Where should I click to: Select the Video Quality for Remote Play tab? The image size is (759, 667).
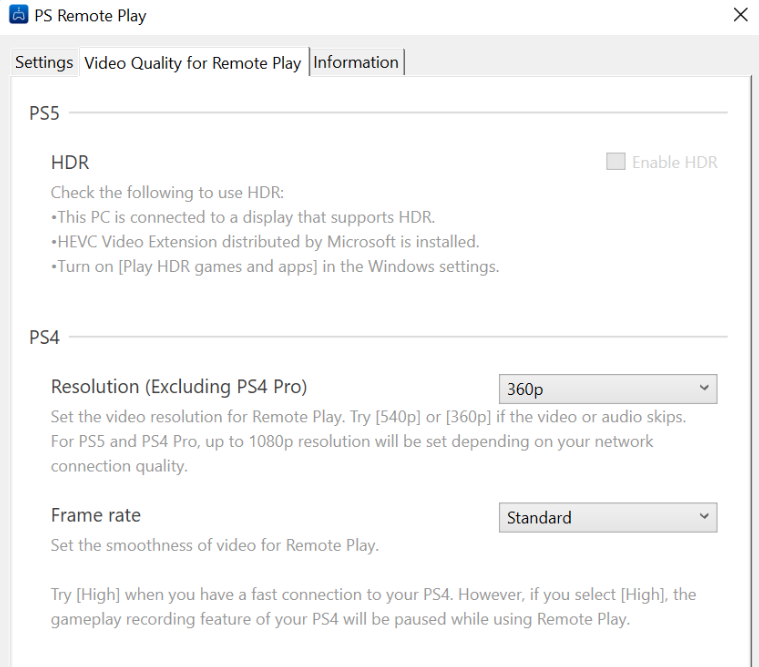(x=193, y=63)
